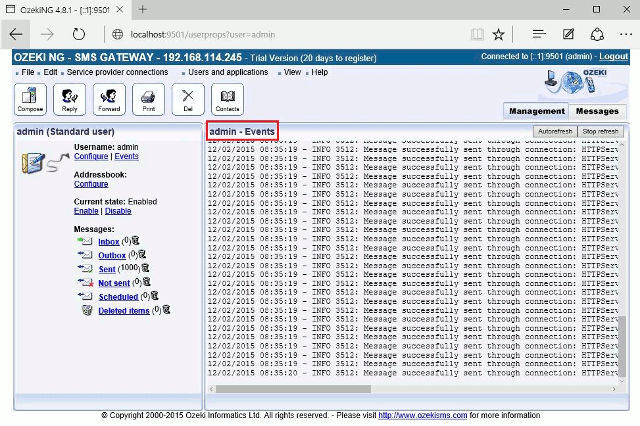Click the Inbox envelope icon
Viewport: 640px width, 426px height.
click(85, 241)
